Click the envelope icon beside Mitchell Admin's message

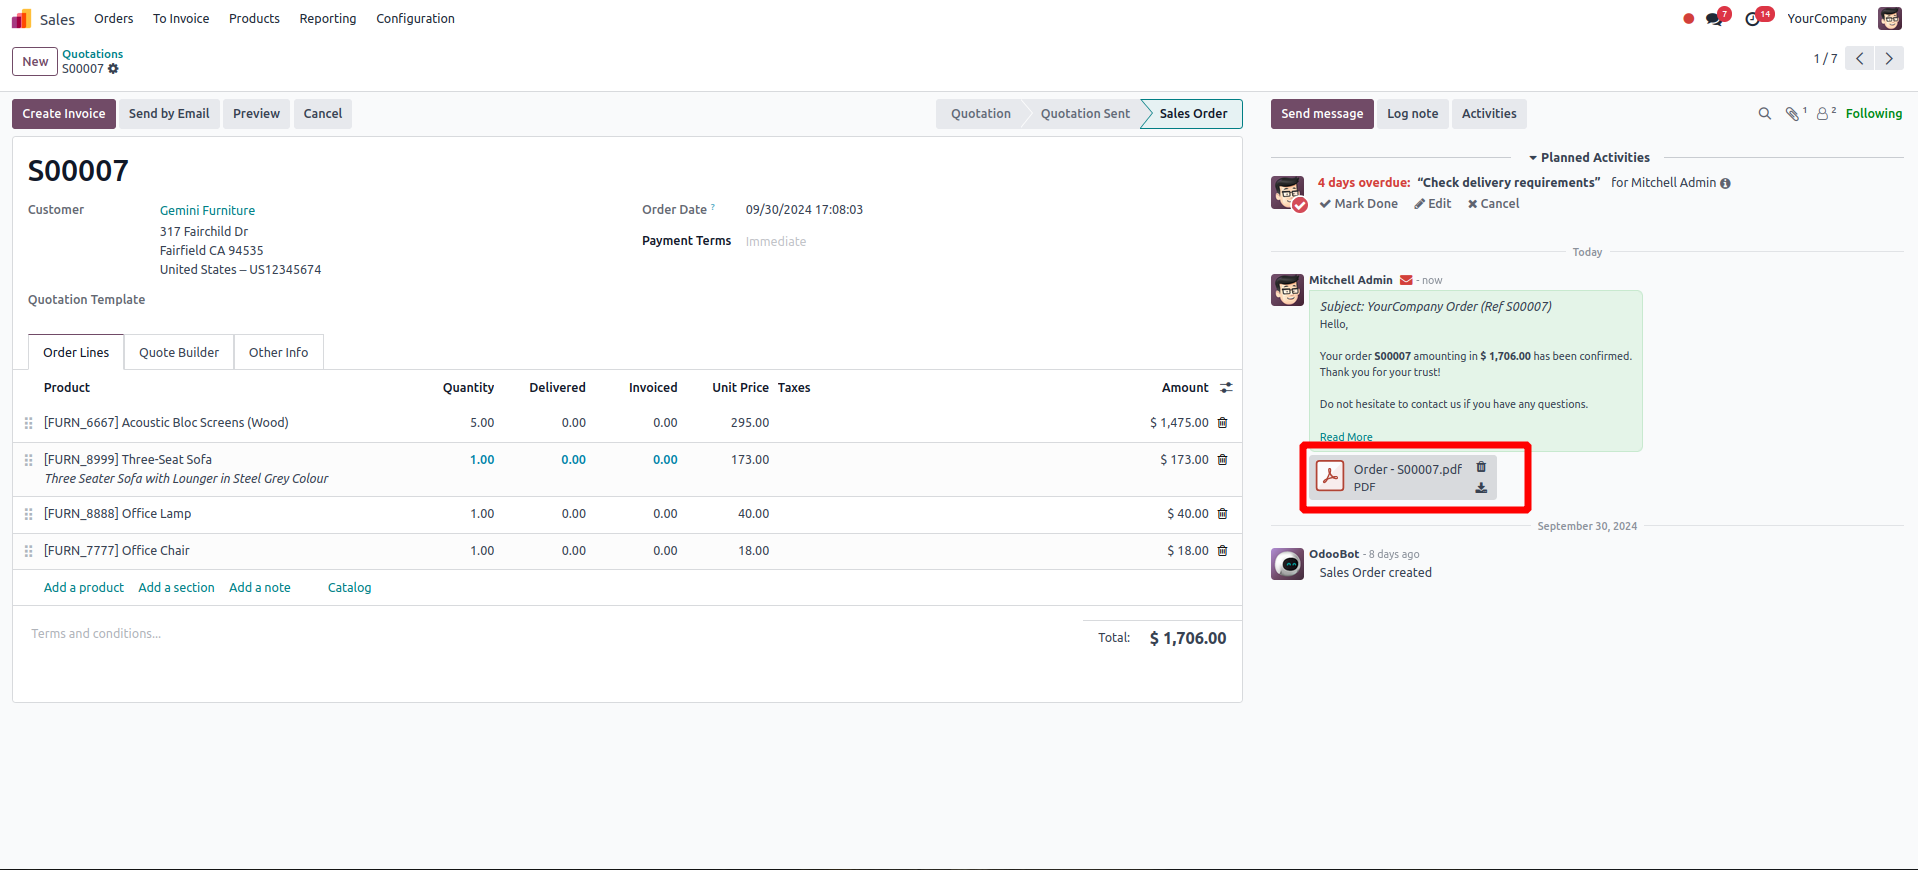(1406, 280)
